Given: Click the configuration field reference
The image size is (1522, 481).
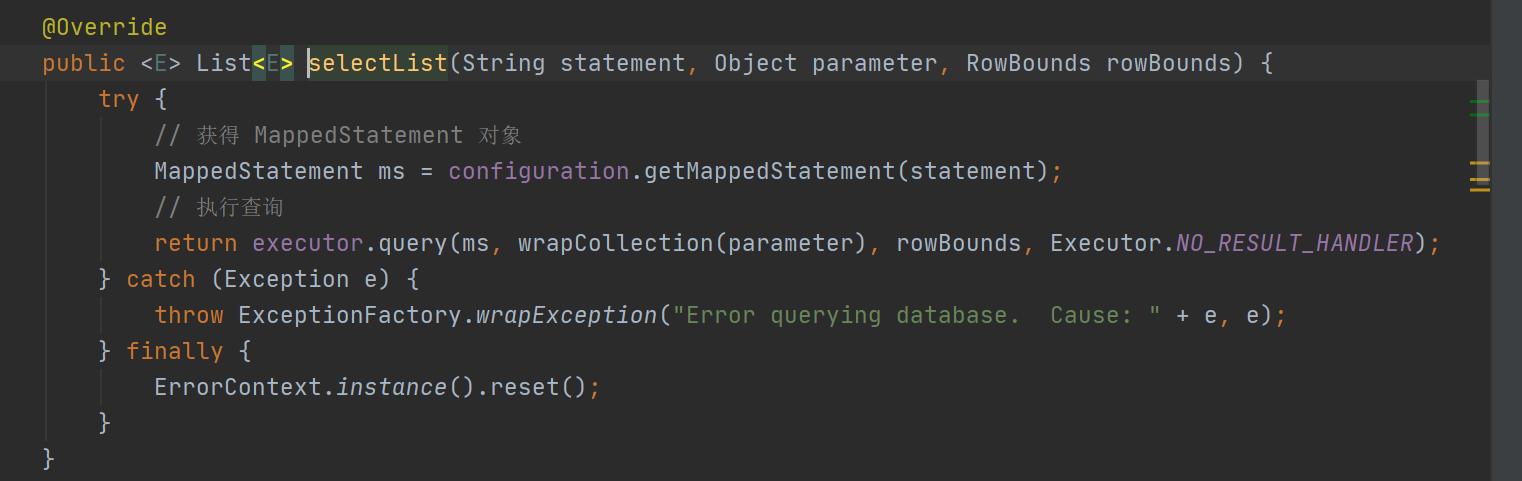Looking at the screenshot, I should click(539, 171).
